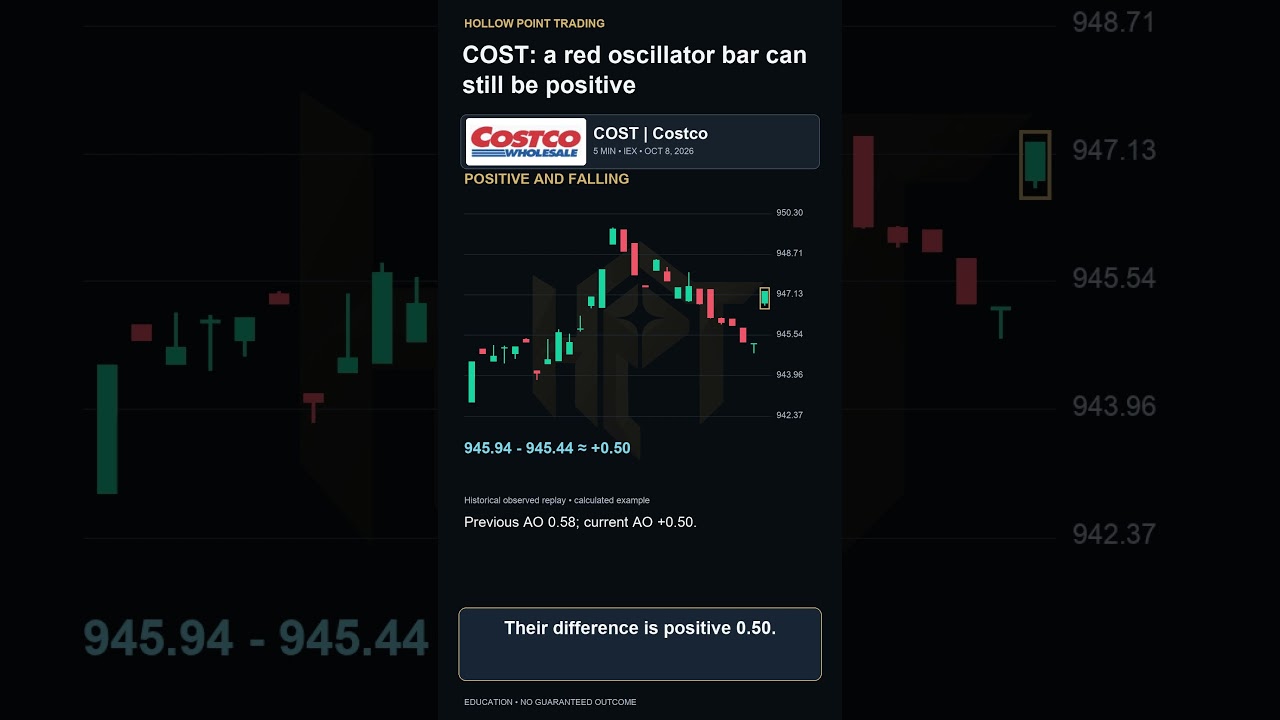The image size is (1280, 720).
Task: Click the small chart's 942.37 axis label
Action: point(789,415)
